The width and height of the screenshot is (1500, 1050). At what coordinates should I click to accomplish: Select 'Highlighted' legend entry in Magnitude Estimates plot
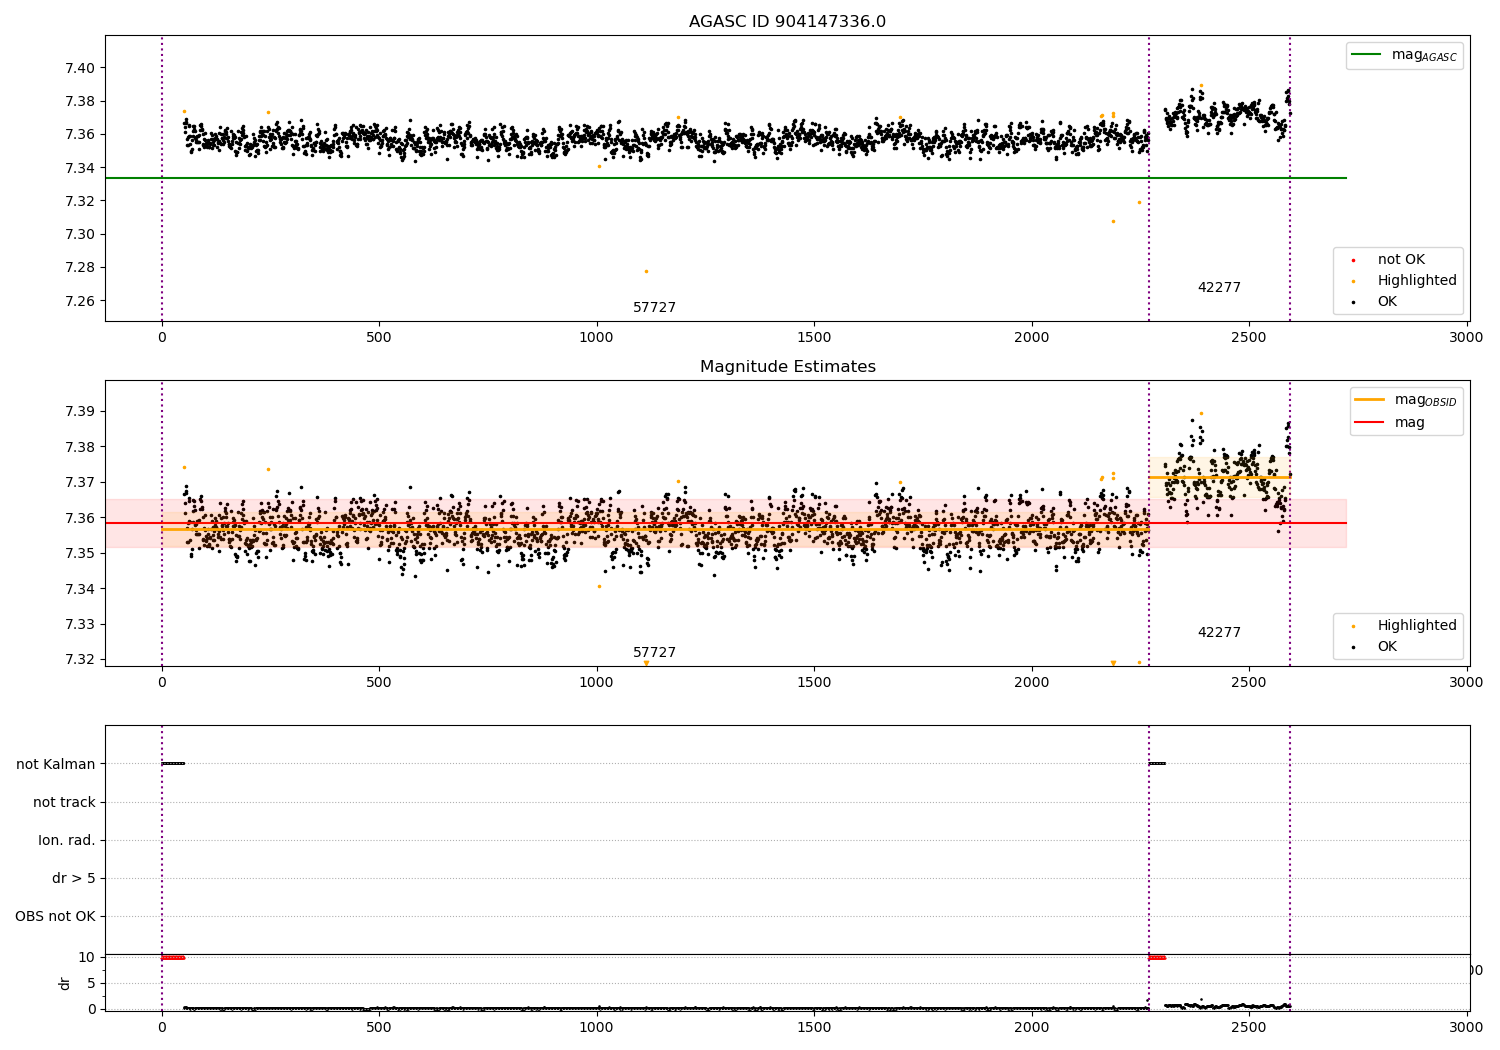[1416, 626]
